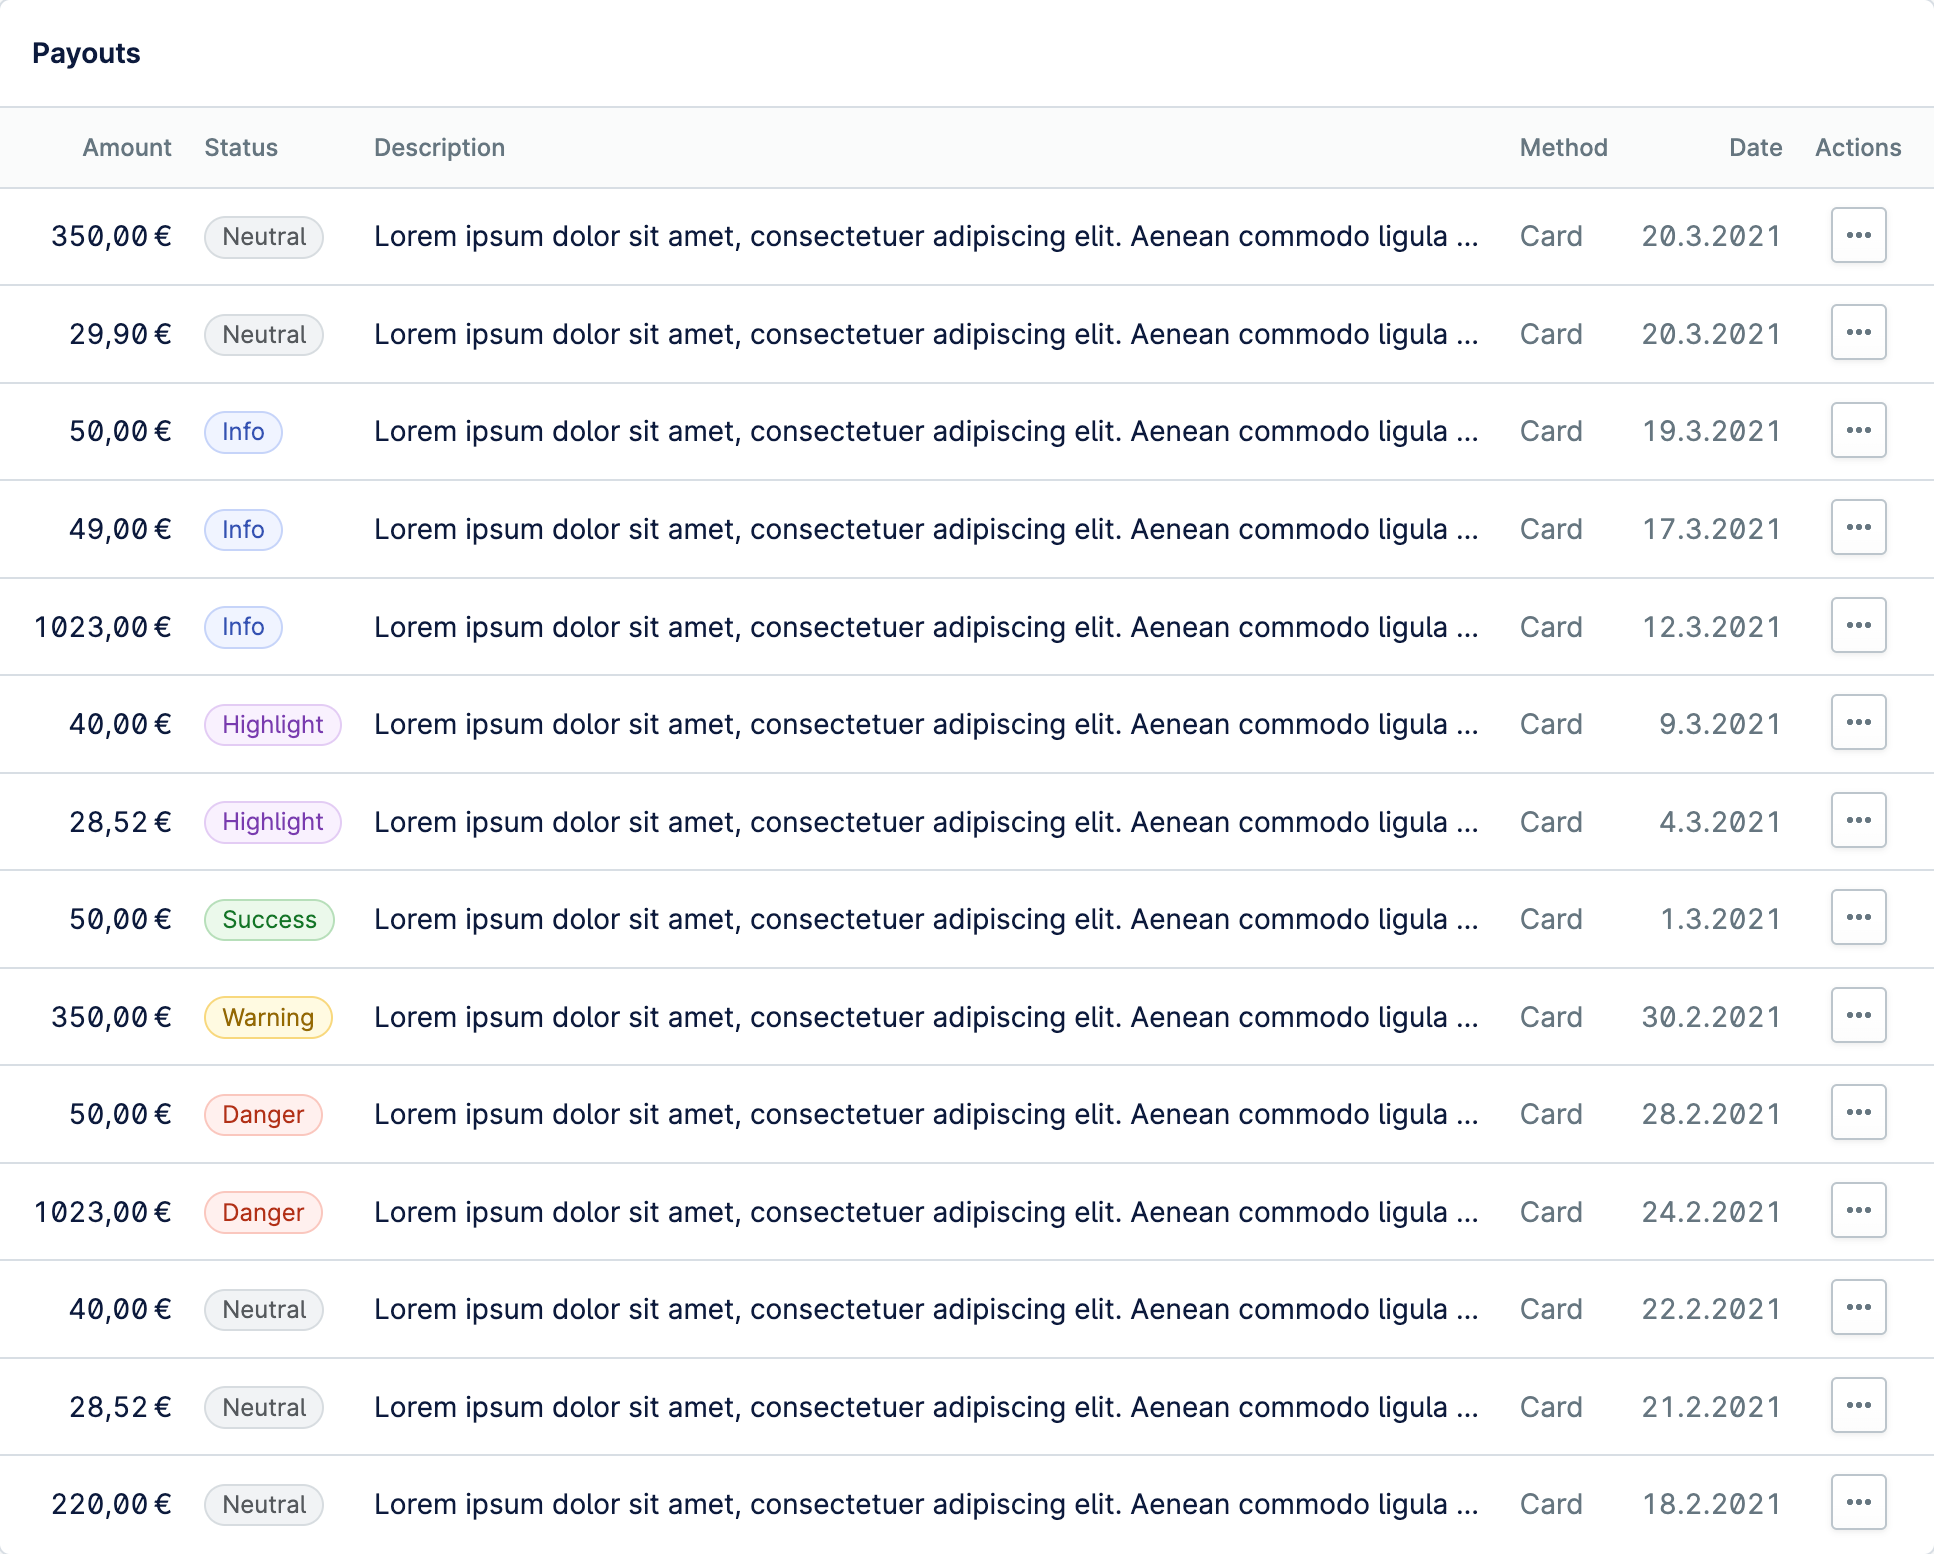Open actions menu for 29,90 € payout
The image size is (1934, 1554).
tap(1858, 332)
